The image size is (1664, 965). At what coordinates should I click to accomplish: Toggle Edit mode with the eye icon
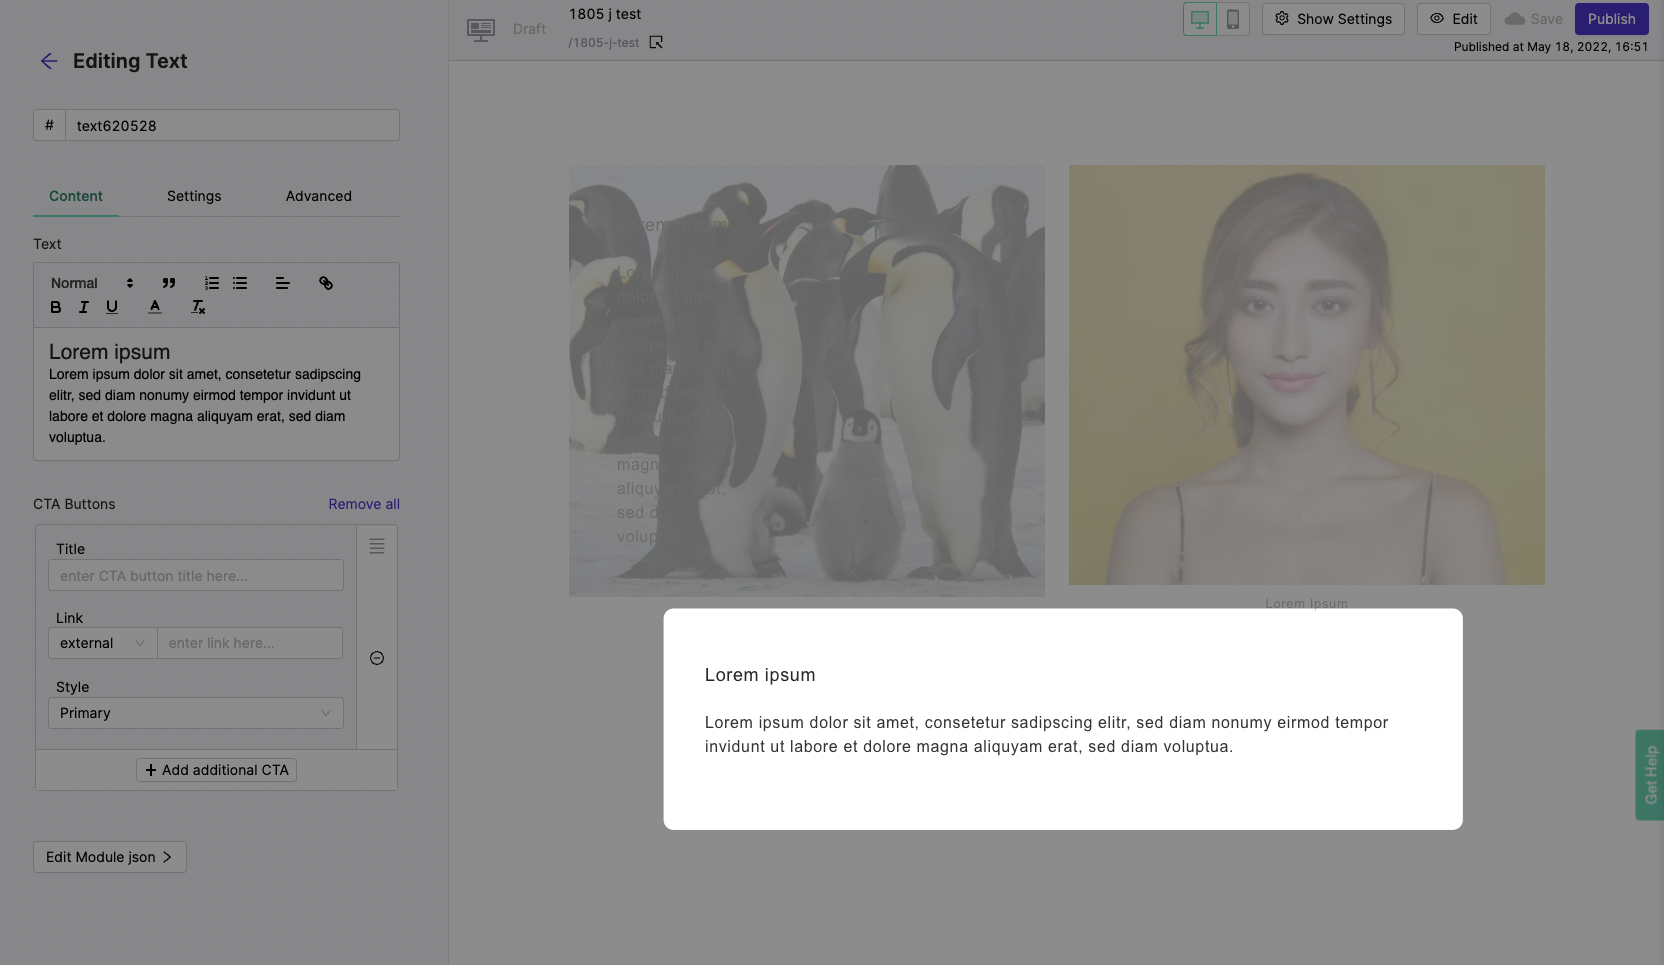[x=1454, y=18]
